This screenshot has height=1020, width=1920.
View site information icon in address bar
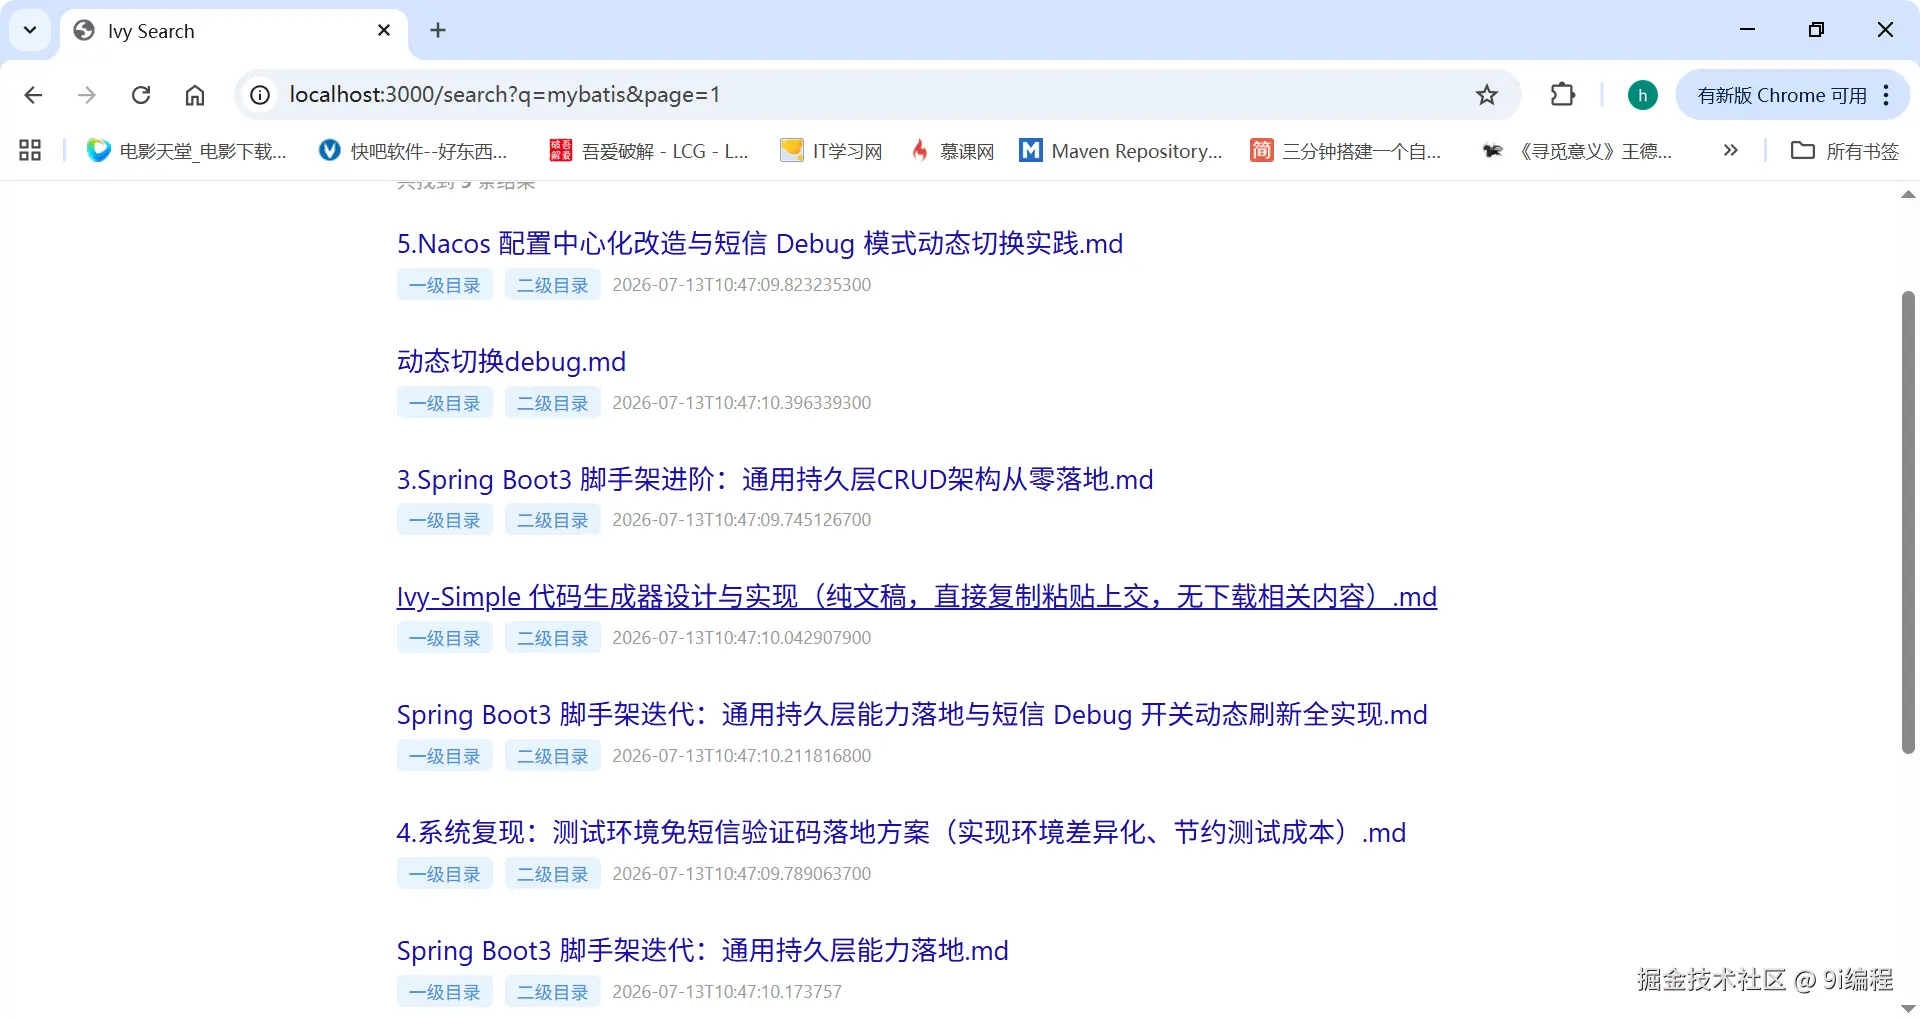260,95
